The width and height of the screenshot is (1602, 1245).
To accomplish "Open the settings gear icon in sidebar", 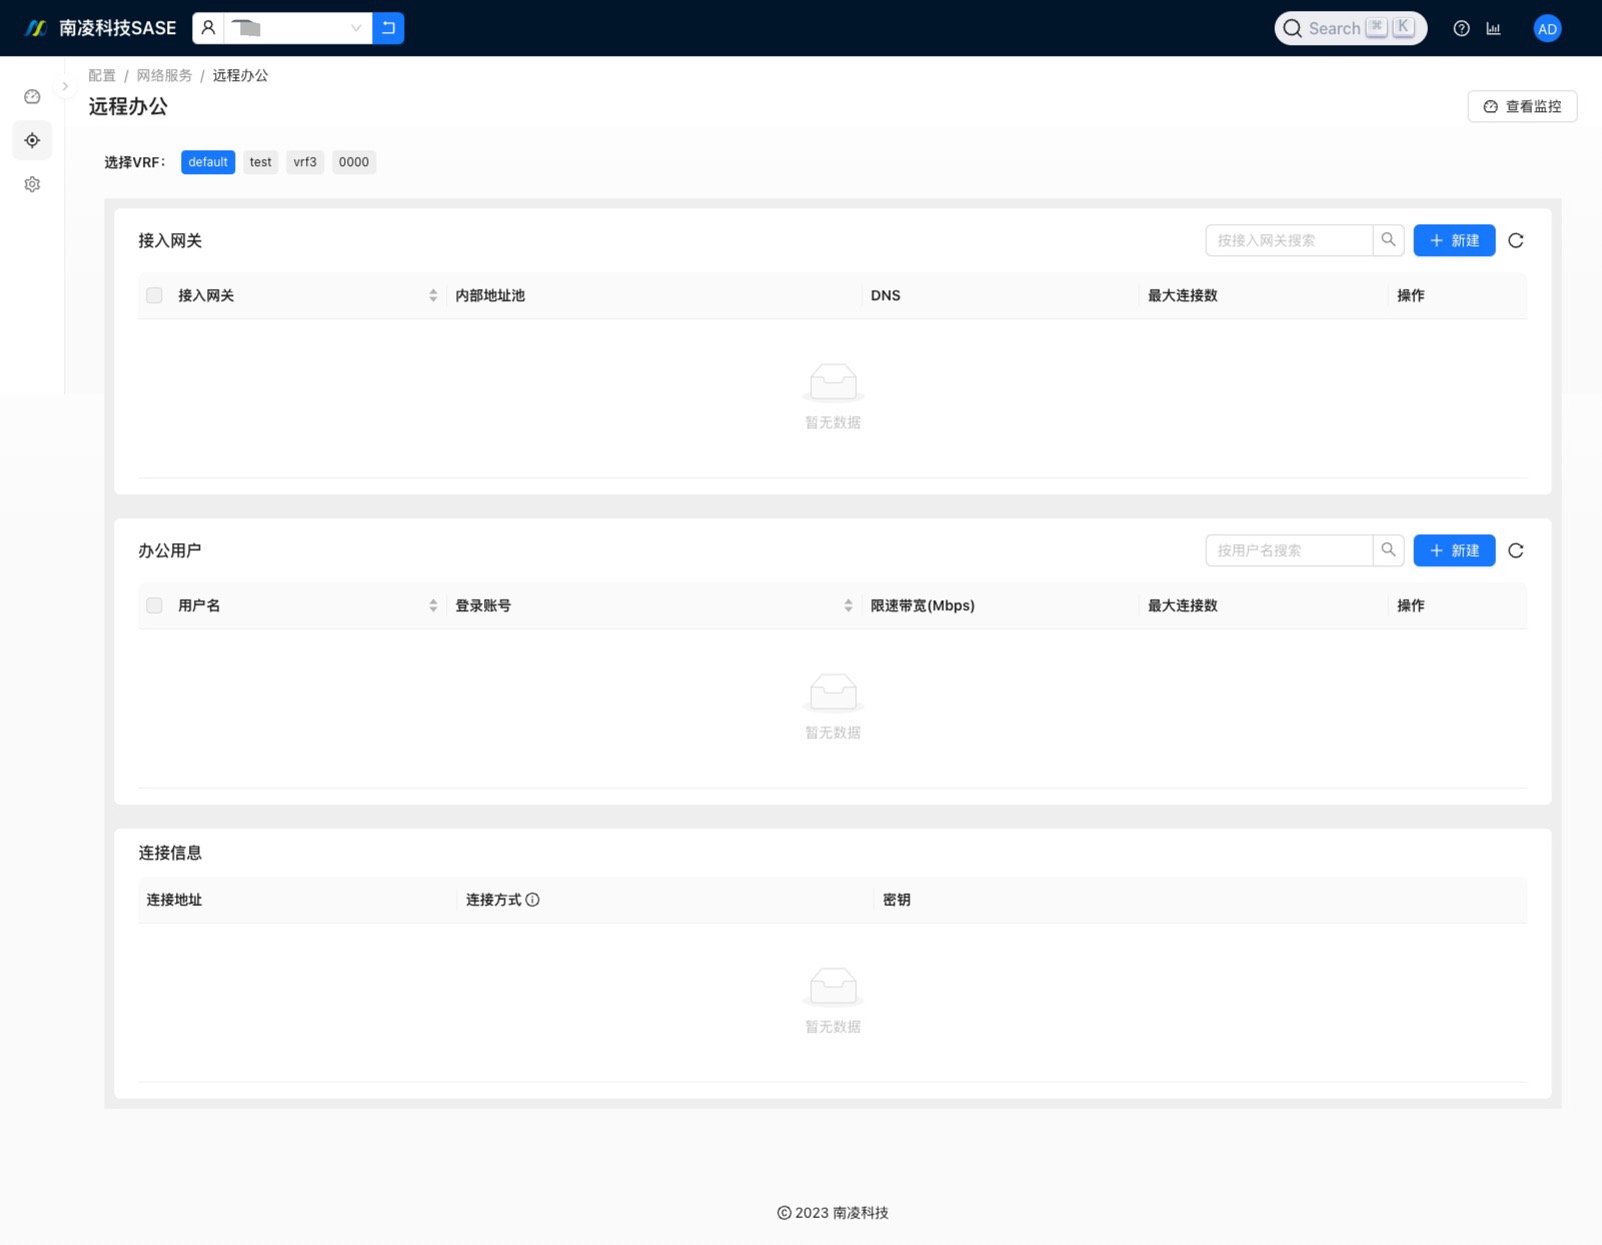I will pos(32,184).
